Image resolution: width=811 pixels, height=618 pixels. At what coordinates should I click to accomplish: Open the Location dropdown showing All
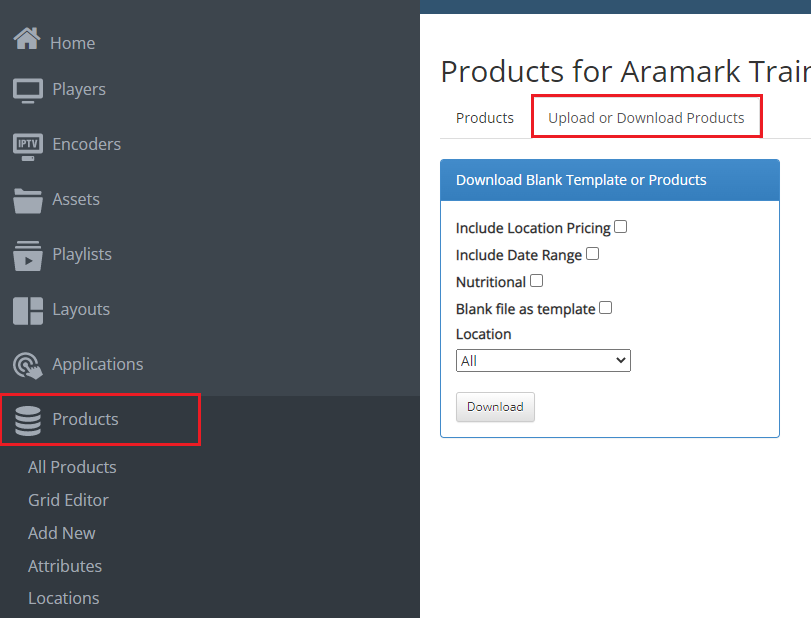coord(543,361)
